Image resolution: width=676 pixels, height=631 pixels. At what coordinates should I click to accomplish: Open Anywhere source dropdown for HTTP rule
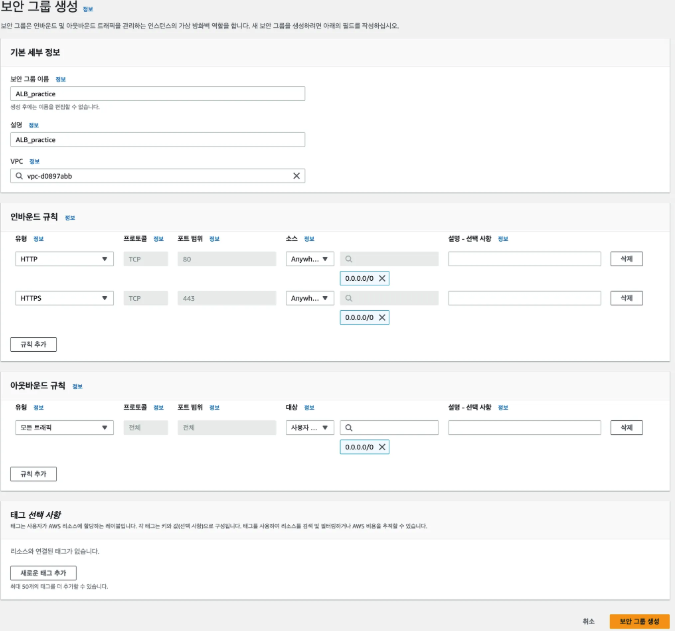pos(310,259)
